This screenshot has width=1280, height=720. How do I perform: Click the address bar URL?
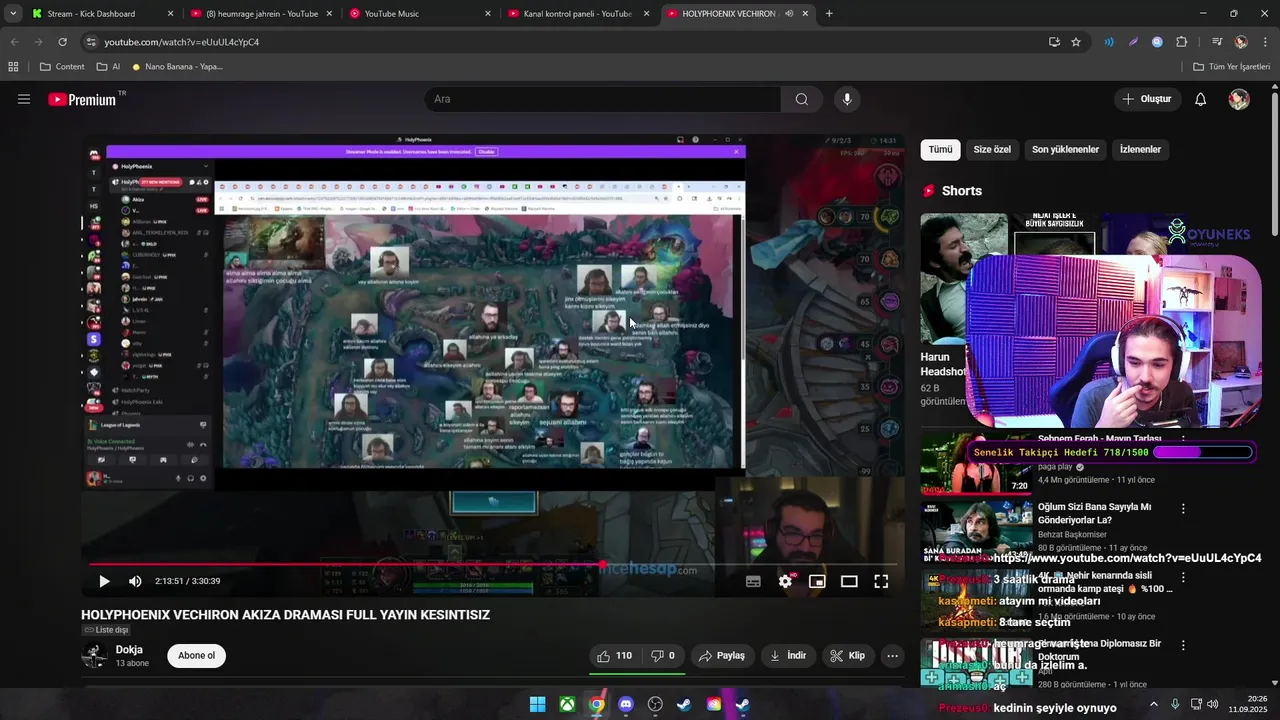tap(182, 42)
